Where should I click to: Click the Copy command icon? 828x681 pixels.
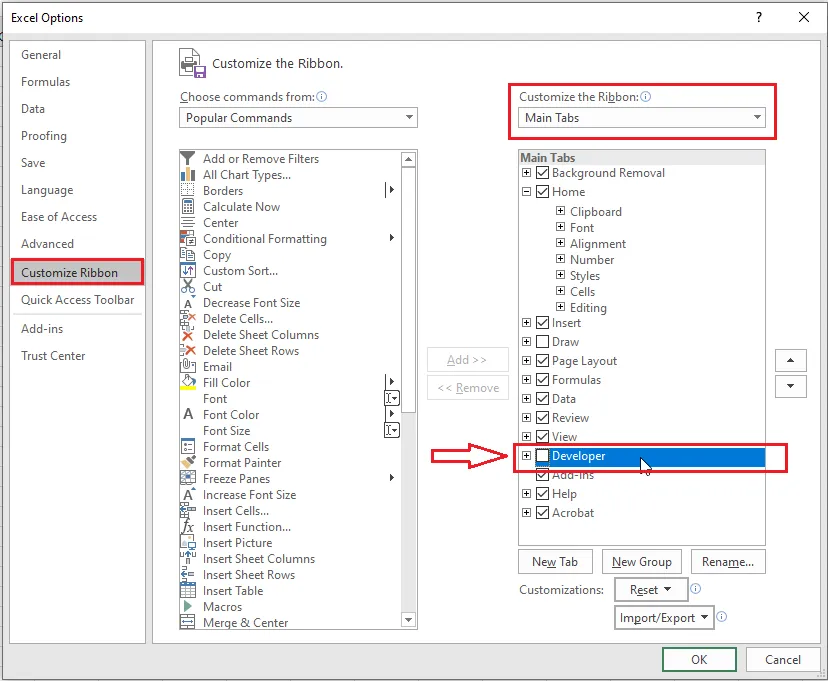187,254
